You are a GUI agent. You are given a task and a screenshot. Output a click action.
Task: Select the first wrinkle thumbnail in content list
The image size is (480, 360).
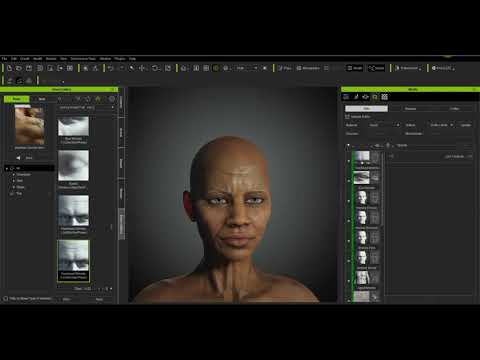pos(73,126)
